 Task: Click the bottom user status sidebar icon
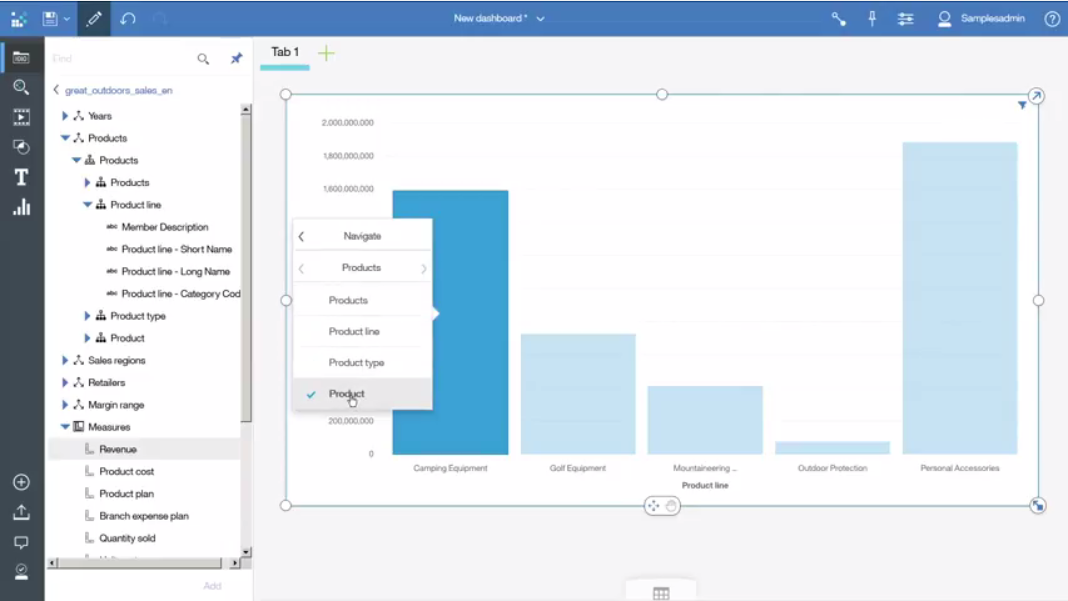point(21,572)
